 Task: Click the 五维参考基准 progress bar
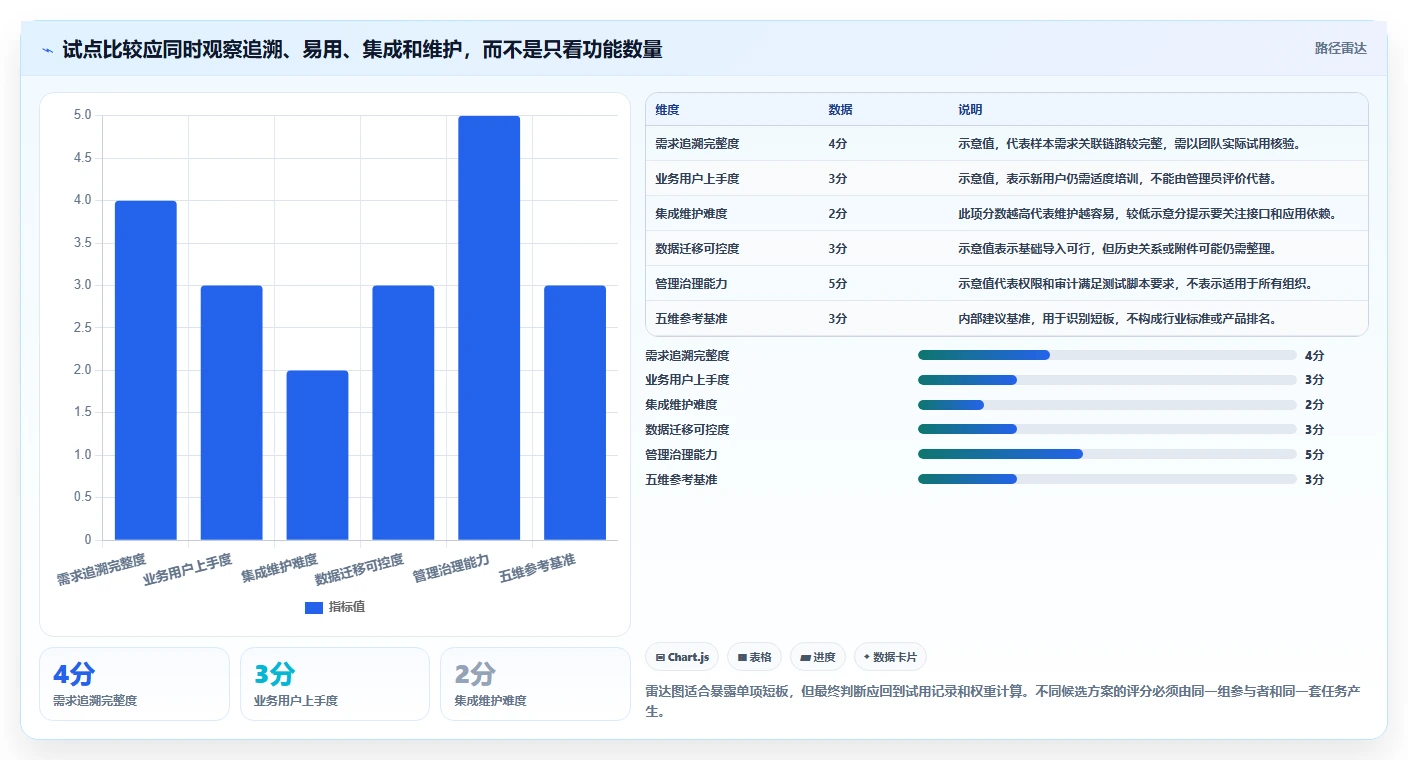(x=1107, y=479)
